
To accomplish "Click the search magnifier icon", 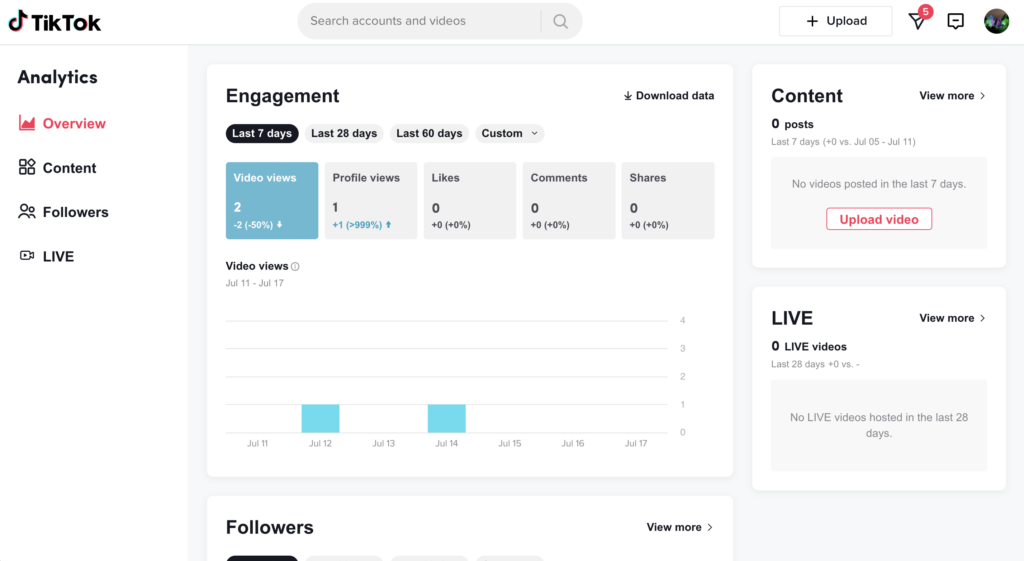I will point(561,21).
